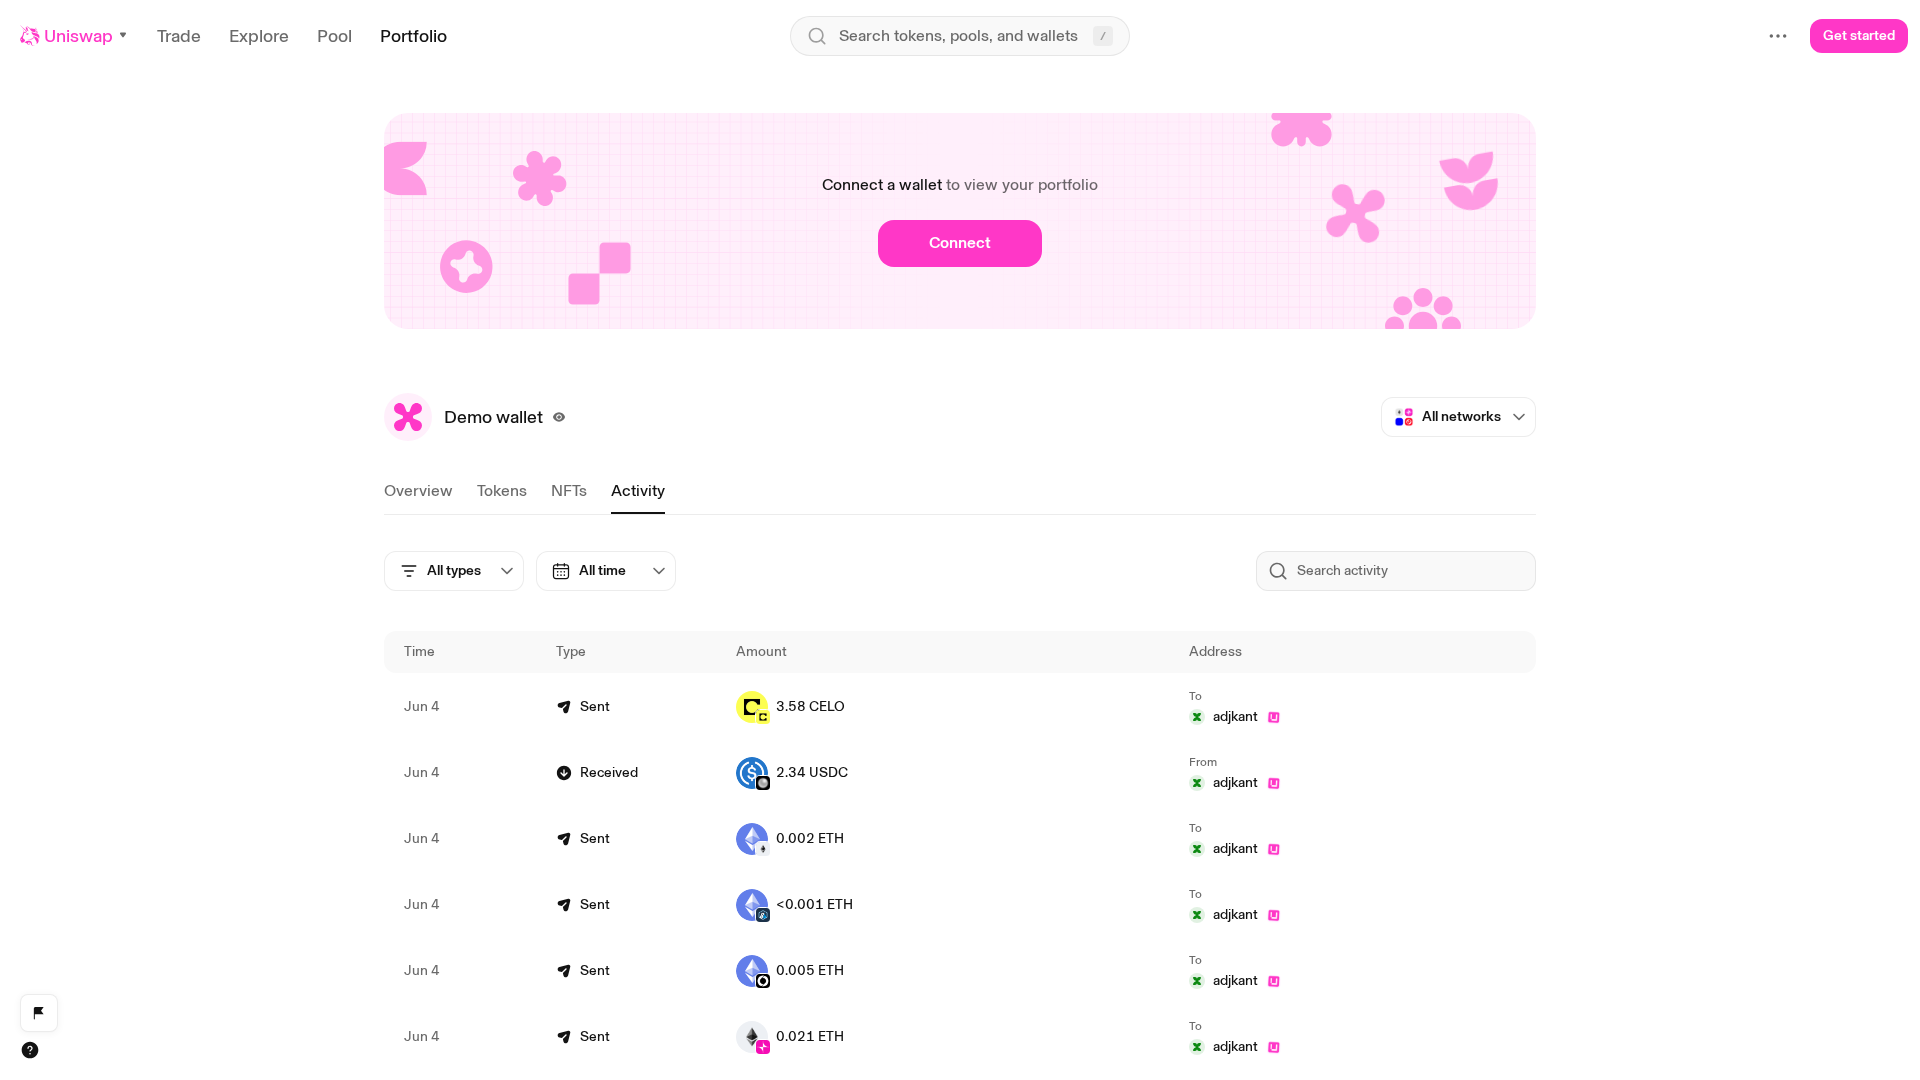
Task: Click the <0.001 ETH amount
Action: (x=814, y=905)
